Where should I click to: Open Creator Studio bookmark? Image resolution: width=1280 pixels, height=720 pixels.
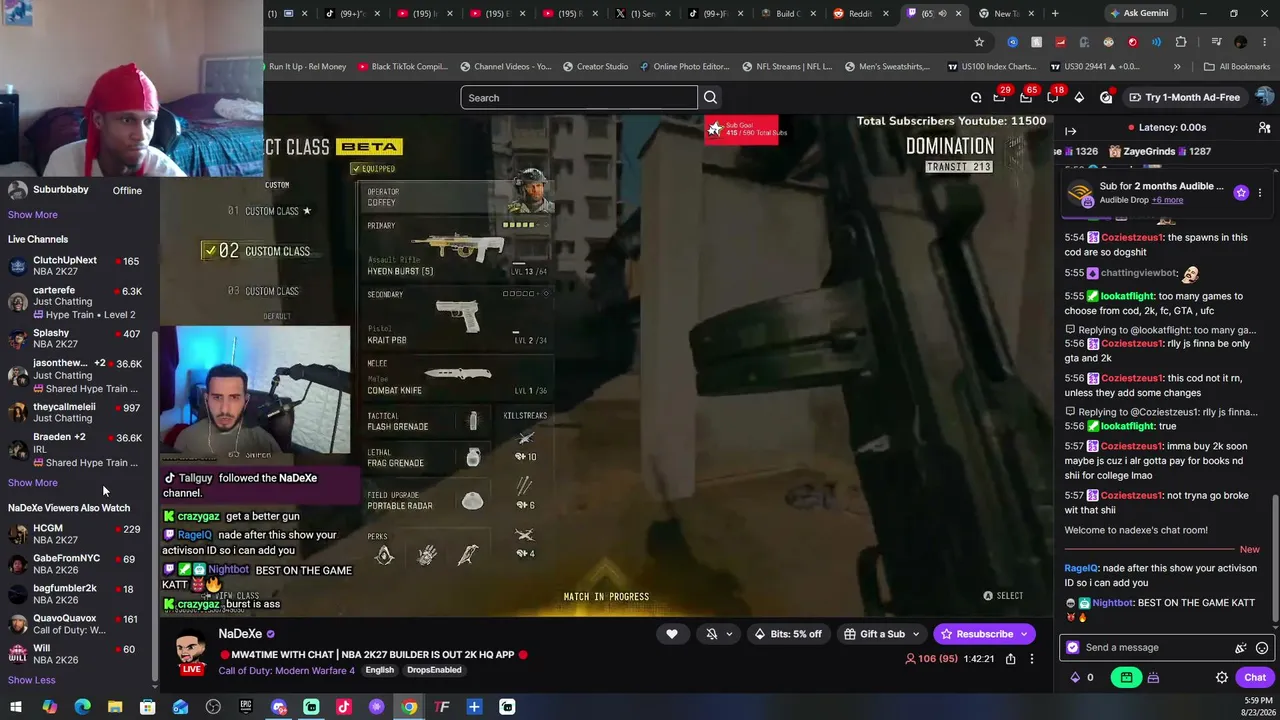click(595, 67)
